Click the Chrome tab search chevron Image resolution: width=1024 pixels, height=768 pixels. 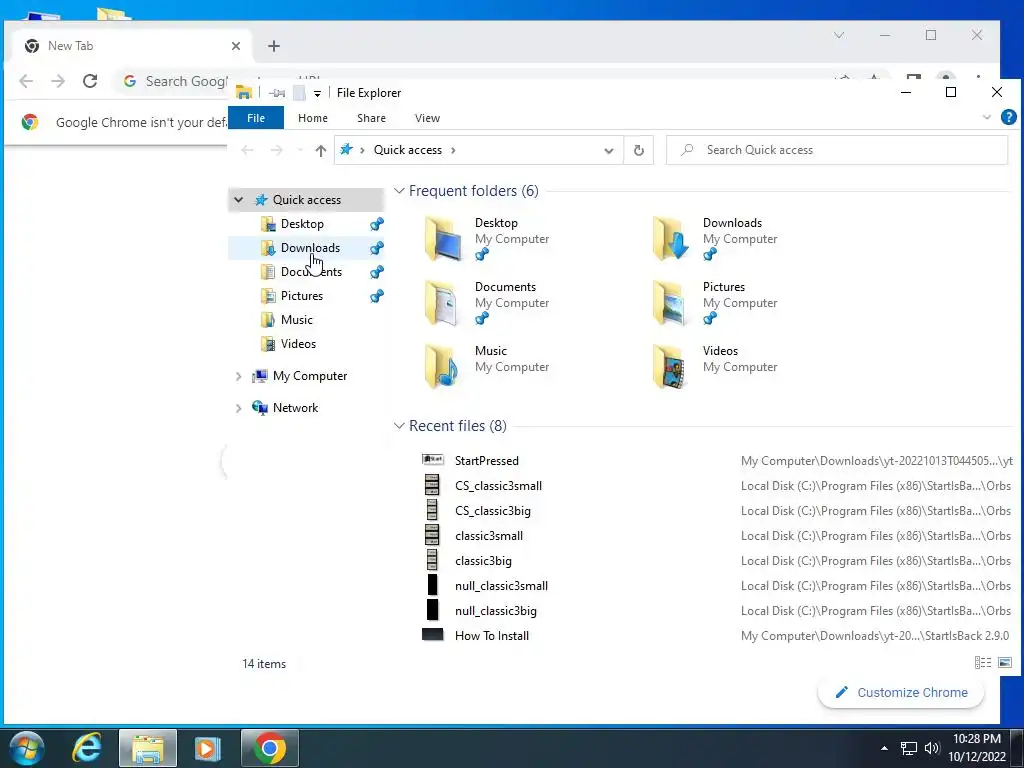839,35
